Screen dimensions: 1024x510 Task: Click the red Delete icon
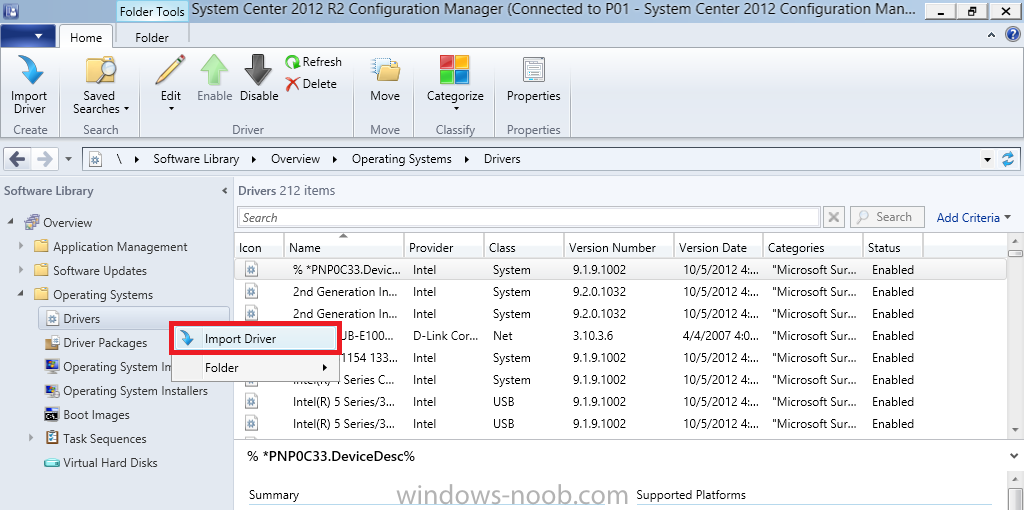(292, 84)
